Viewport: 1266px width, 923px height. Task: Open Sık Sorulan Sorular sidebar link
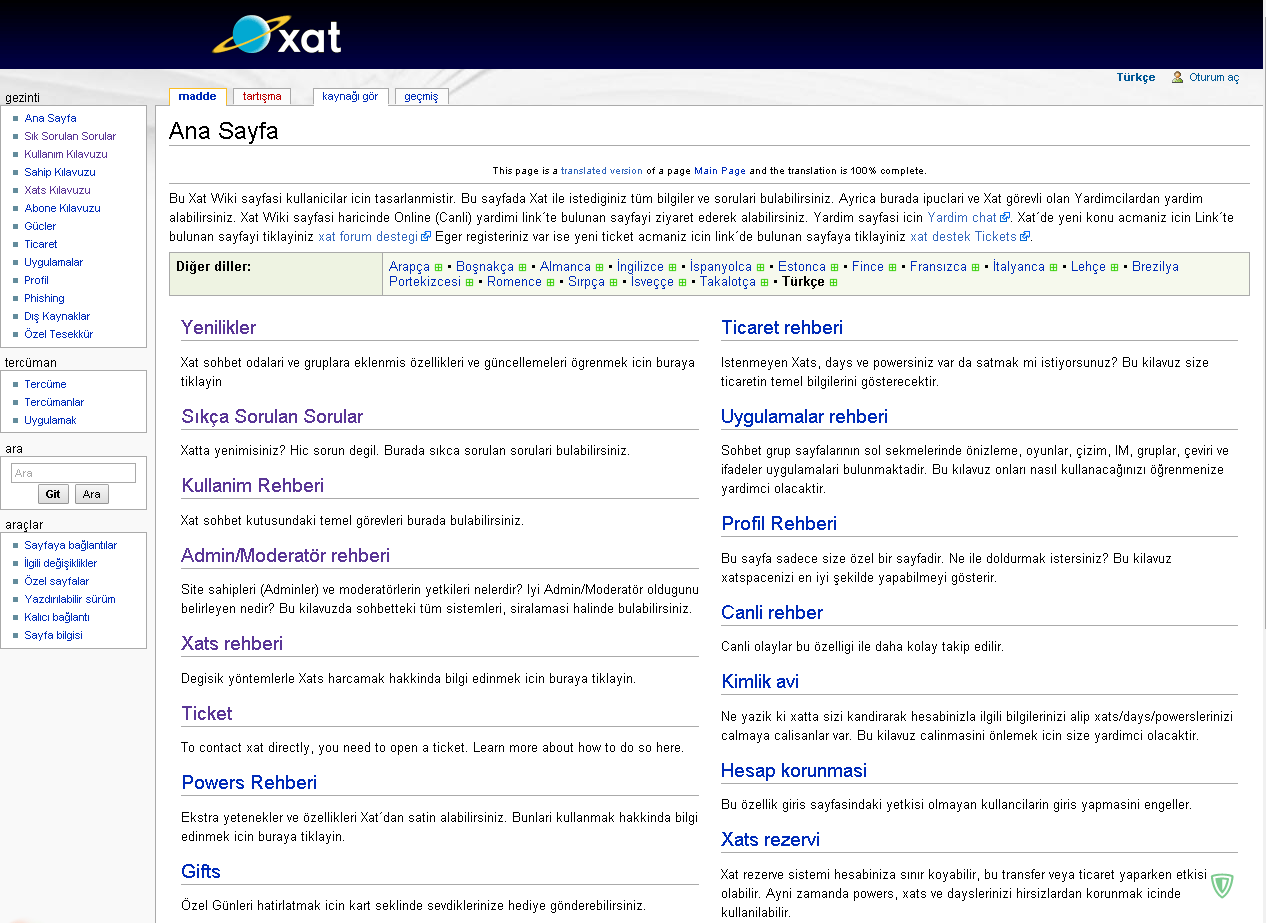click(x=70, y=136)
